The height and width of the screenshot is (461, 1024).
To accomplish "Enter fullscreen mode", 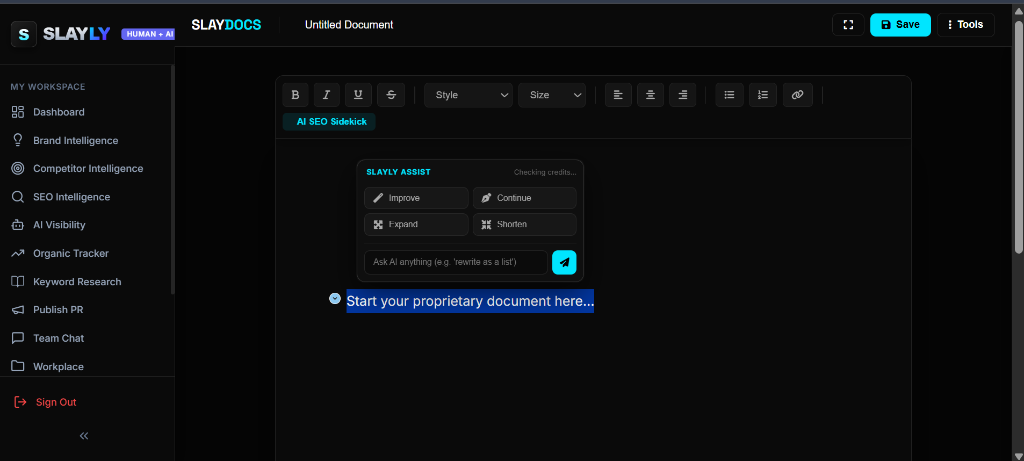I will pos(848,25).
